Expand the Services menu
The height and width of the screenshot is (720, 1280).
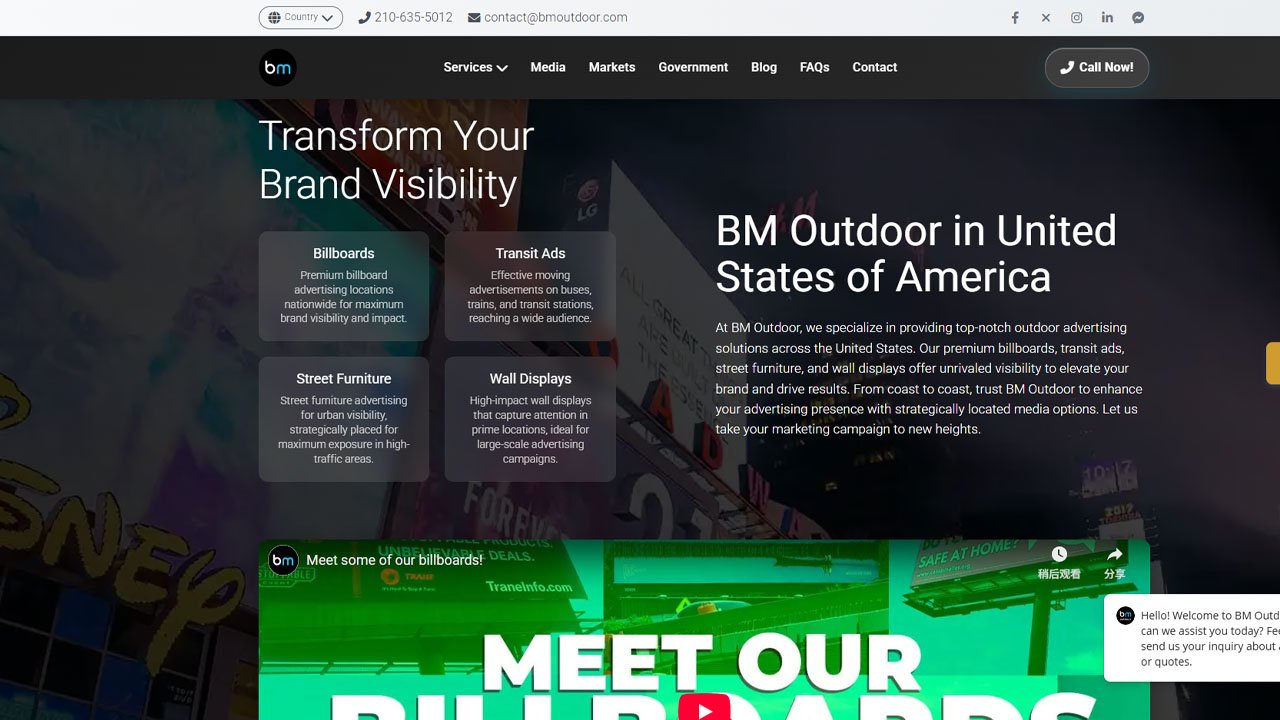click(x=476, y=67)
